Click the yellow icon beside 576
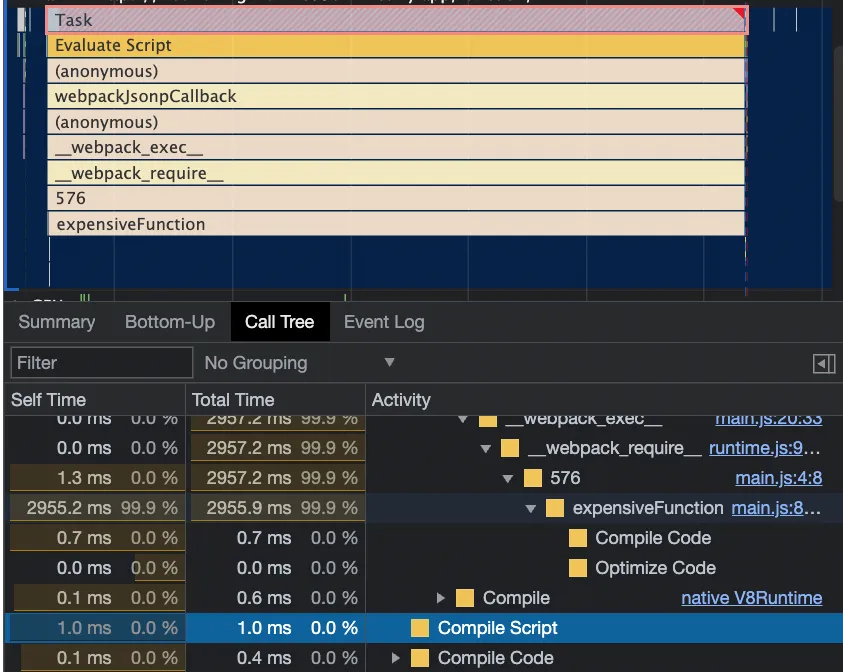This screenshot has height=672, width=843. (532, 478)
